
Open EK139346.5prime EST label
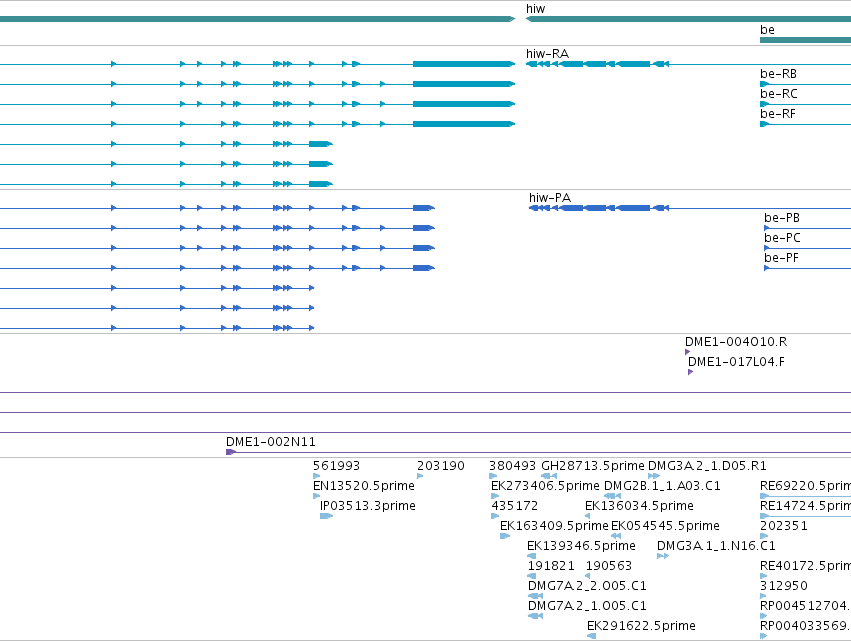[581, 546]
